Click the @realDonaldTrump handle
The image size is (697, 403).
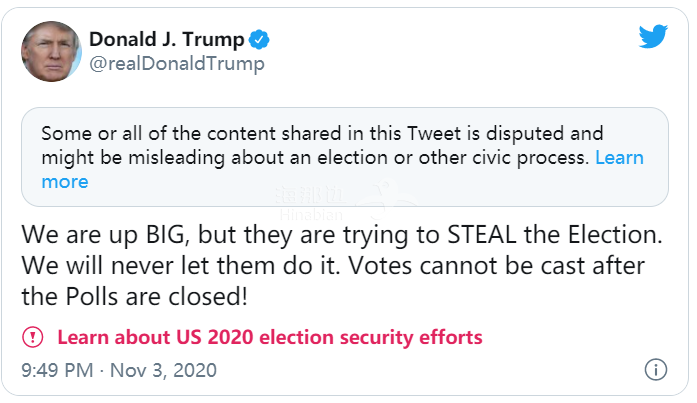(177, 65)
